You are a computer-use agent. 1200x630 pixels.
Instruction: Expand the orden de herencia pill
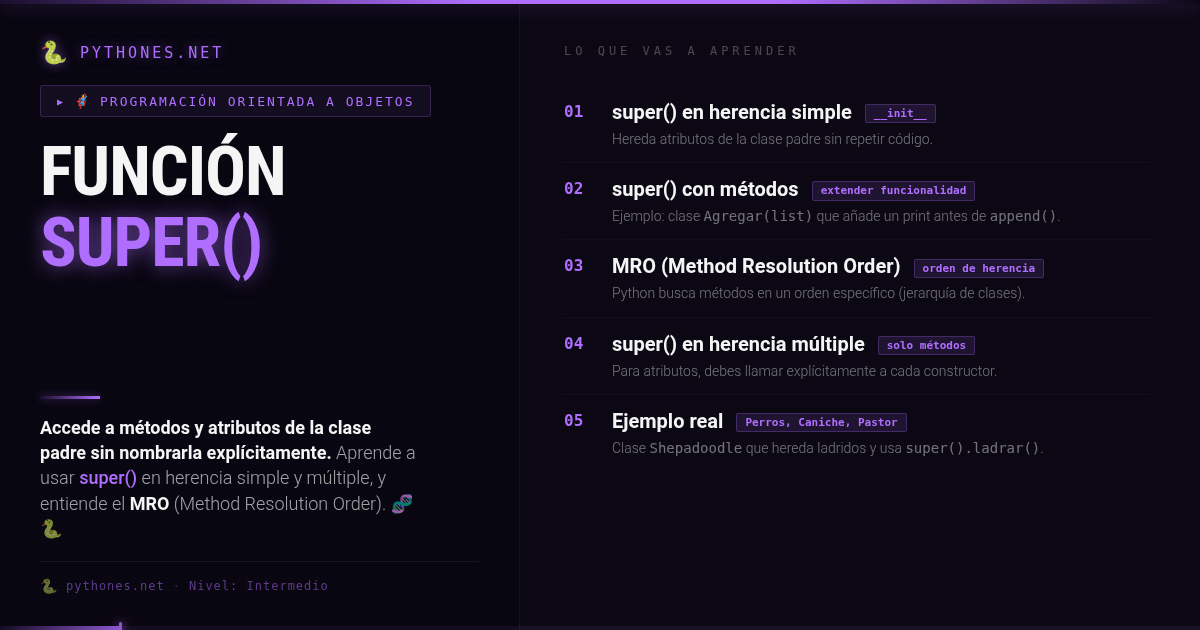click(x=978, y=268)
